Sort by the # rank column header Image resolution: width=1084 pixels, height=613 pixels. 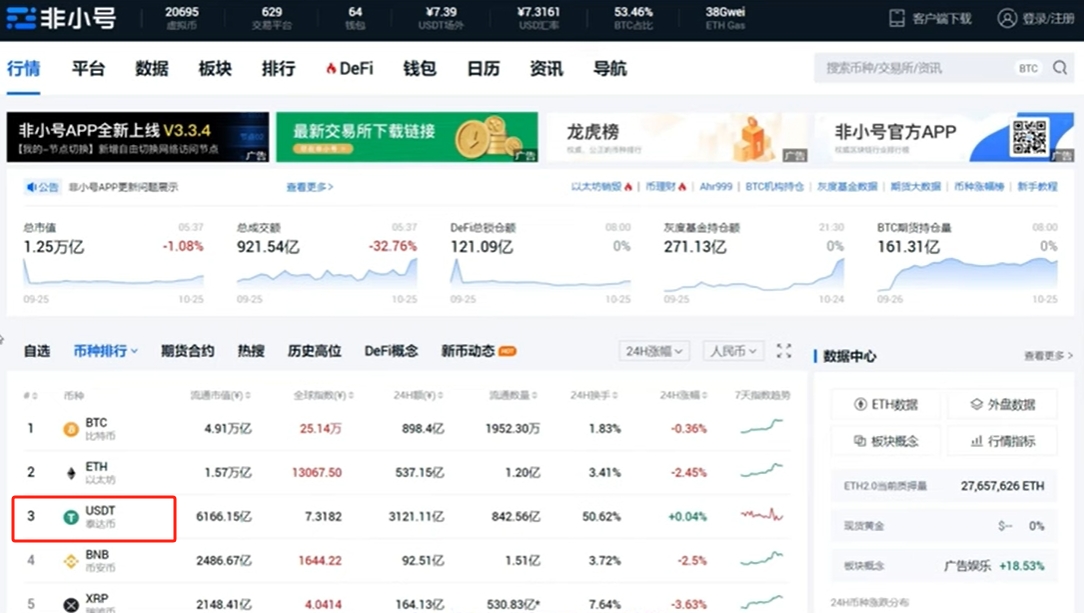point(30,395)
